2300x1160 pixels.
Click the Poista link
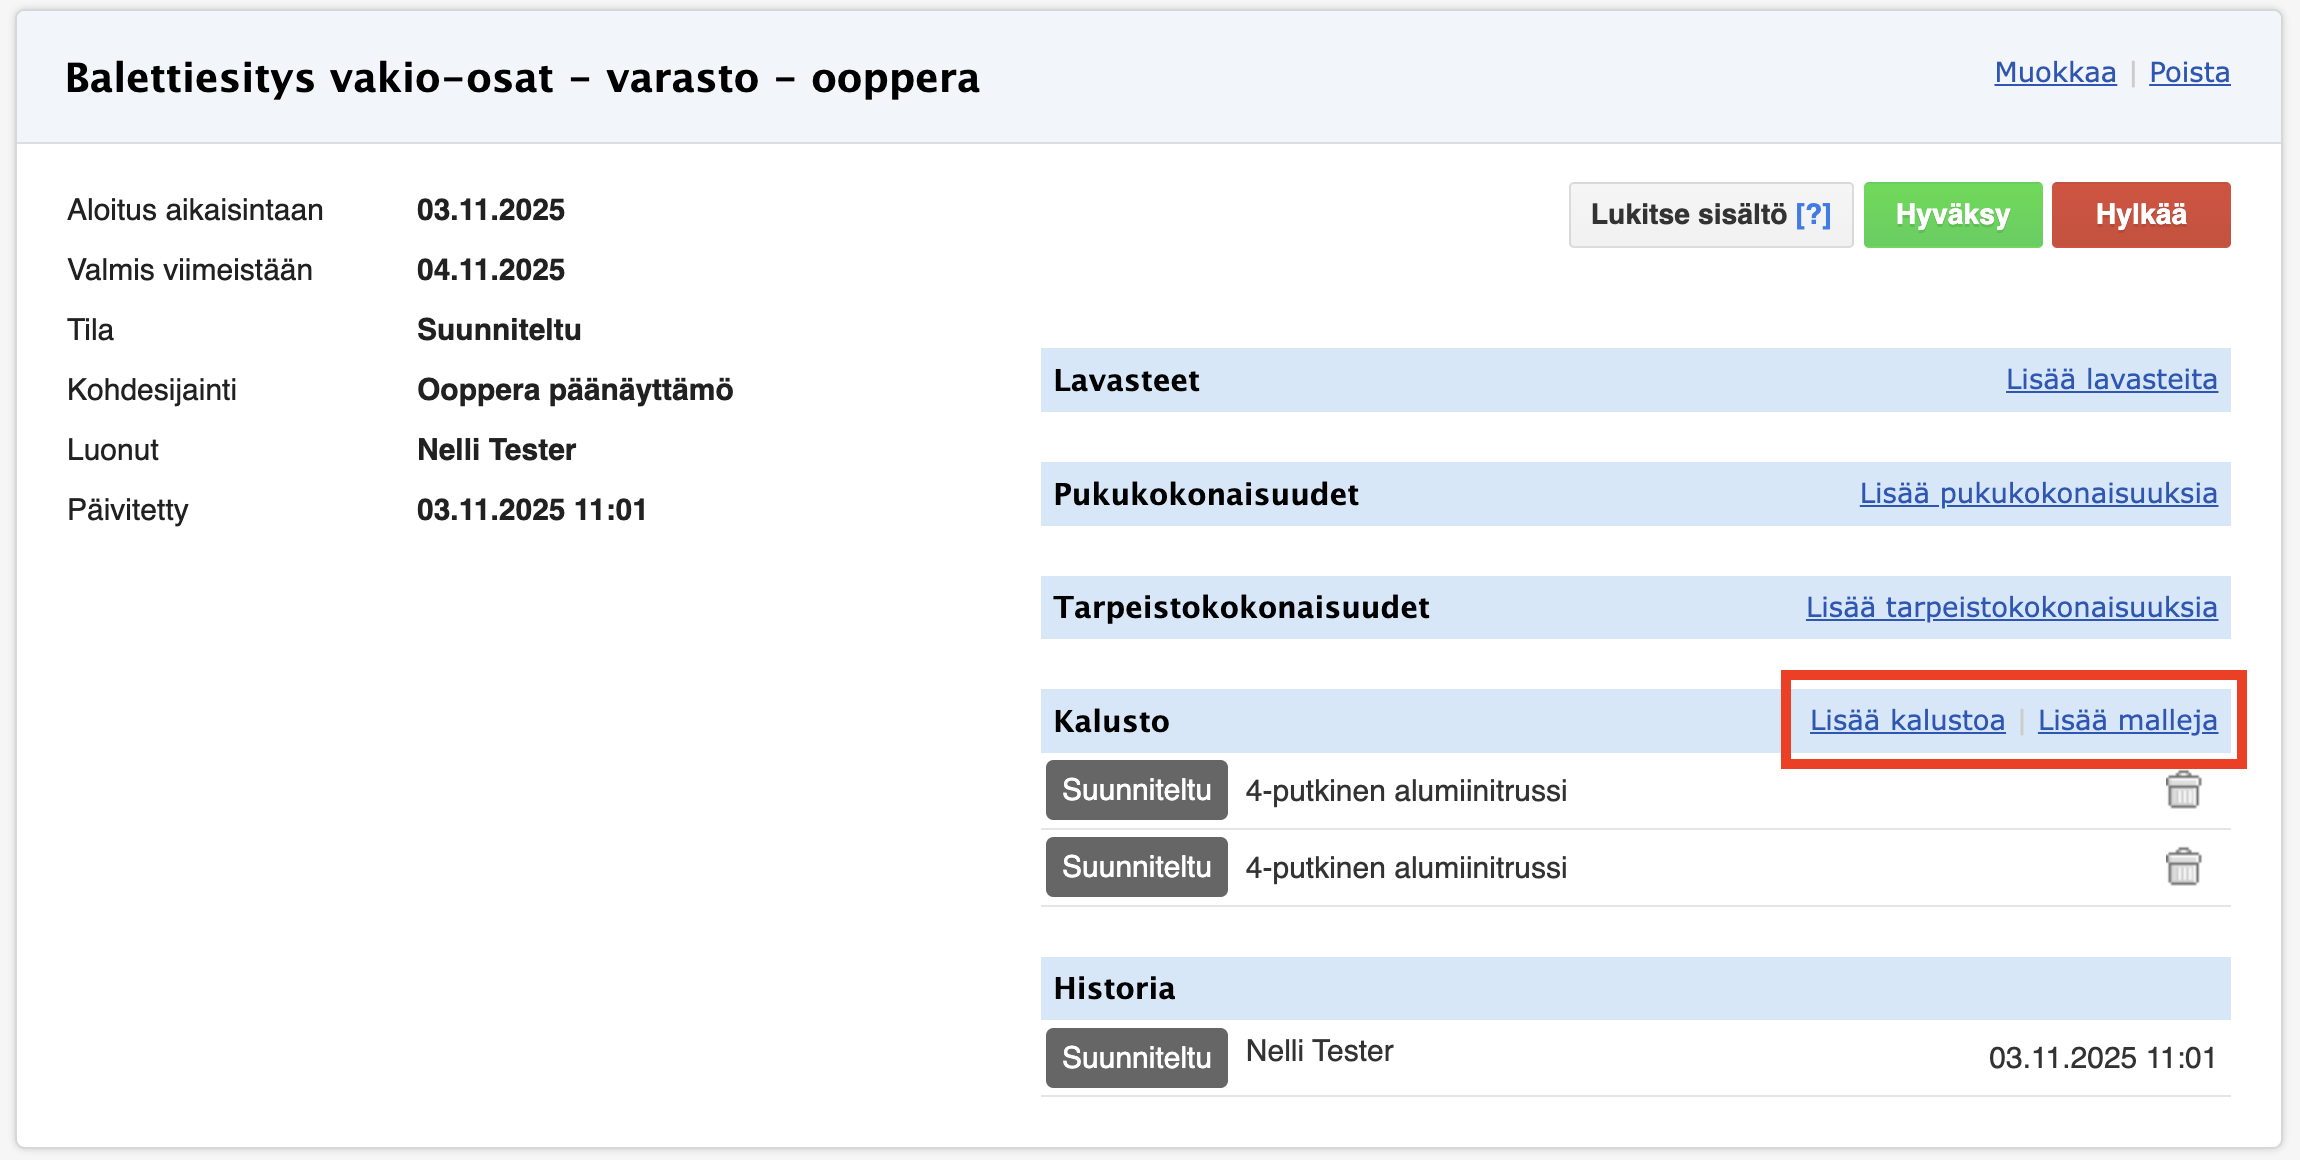2189,73
